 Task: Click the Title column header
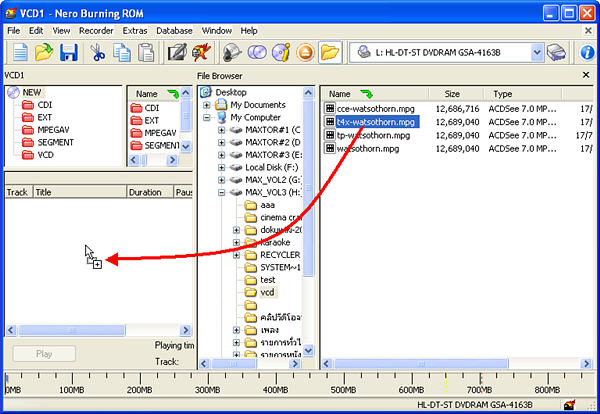[x=80, y=192]
